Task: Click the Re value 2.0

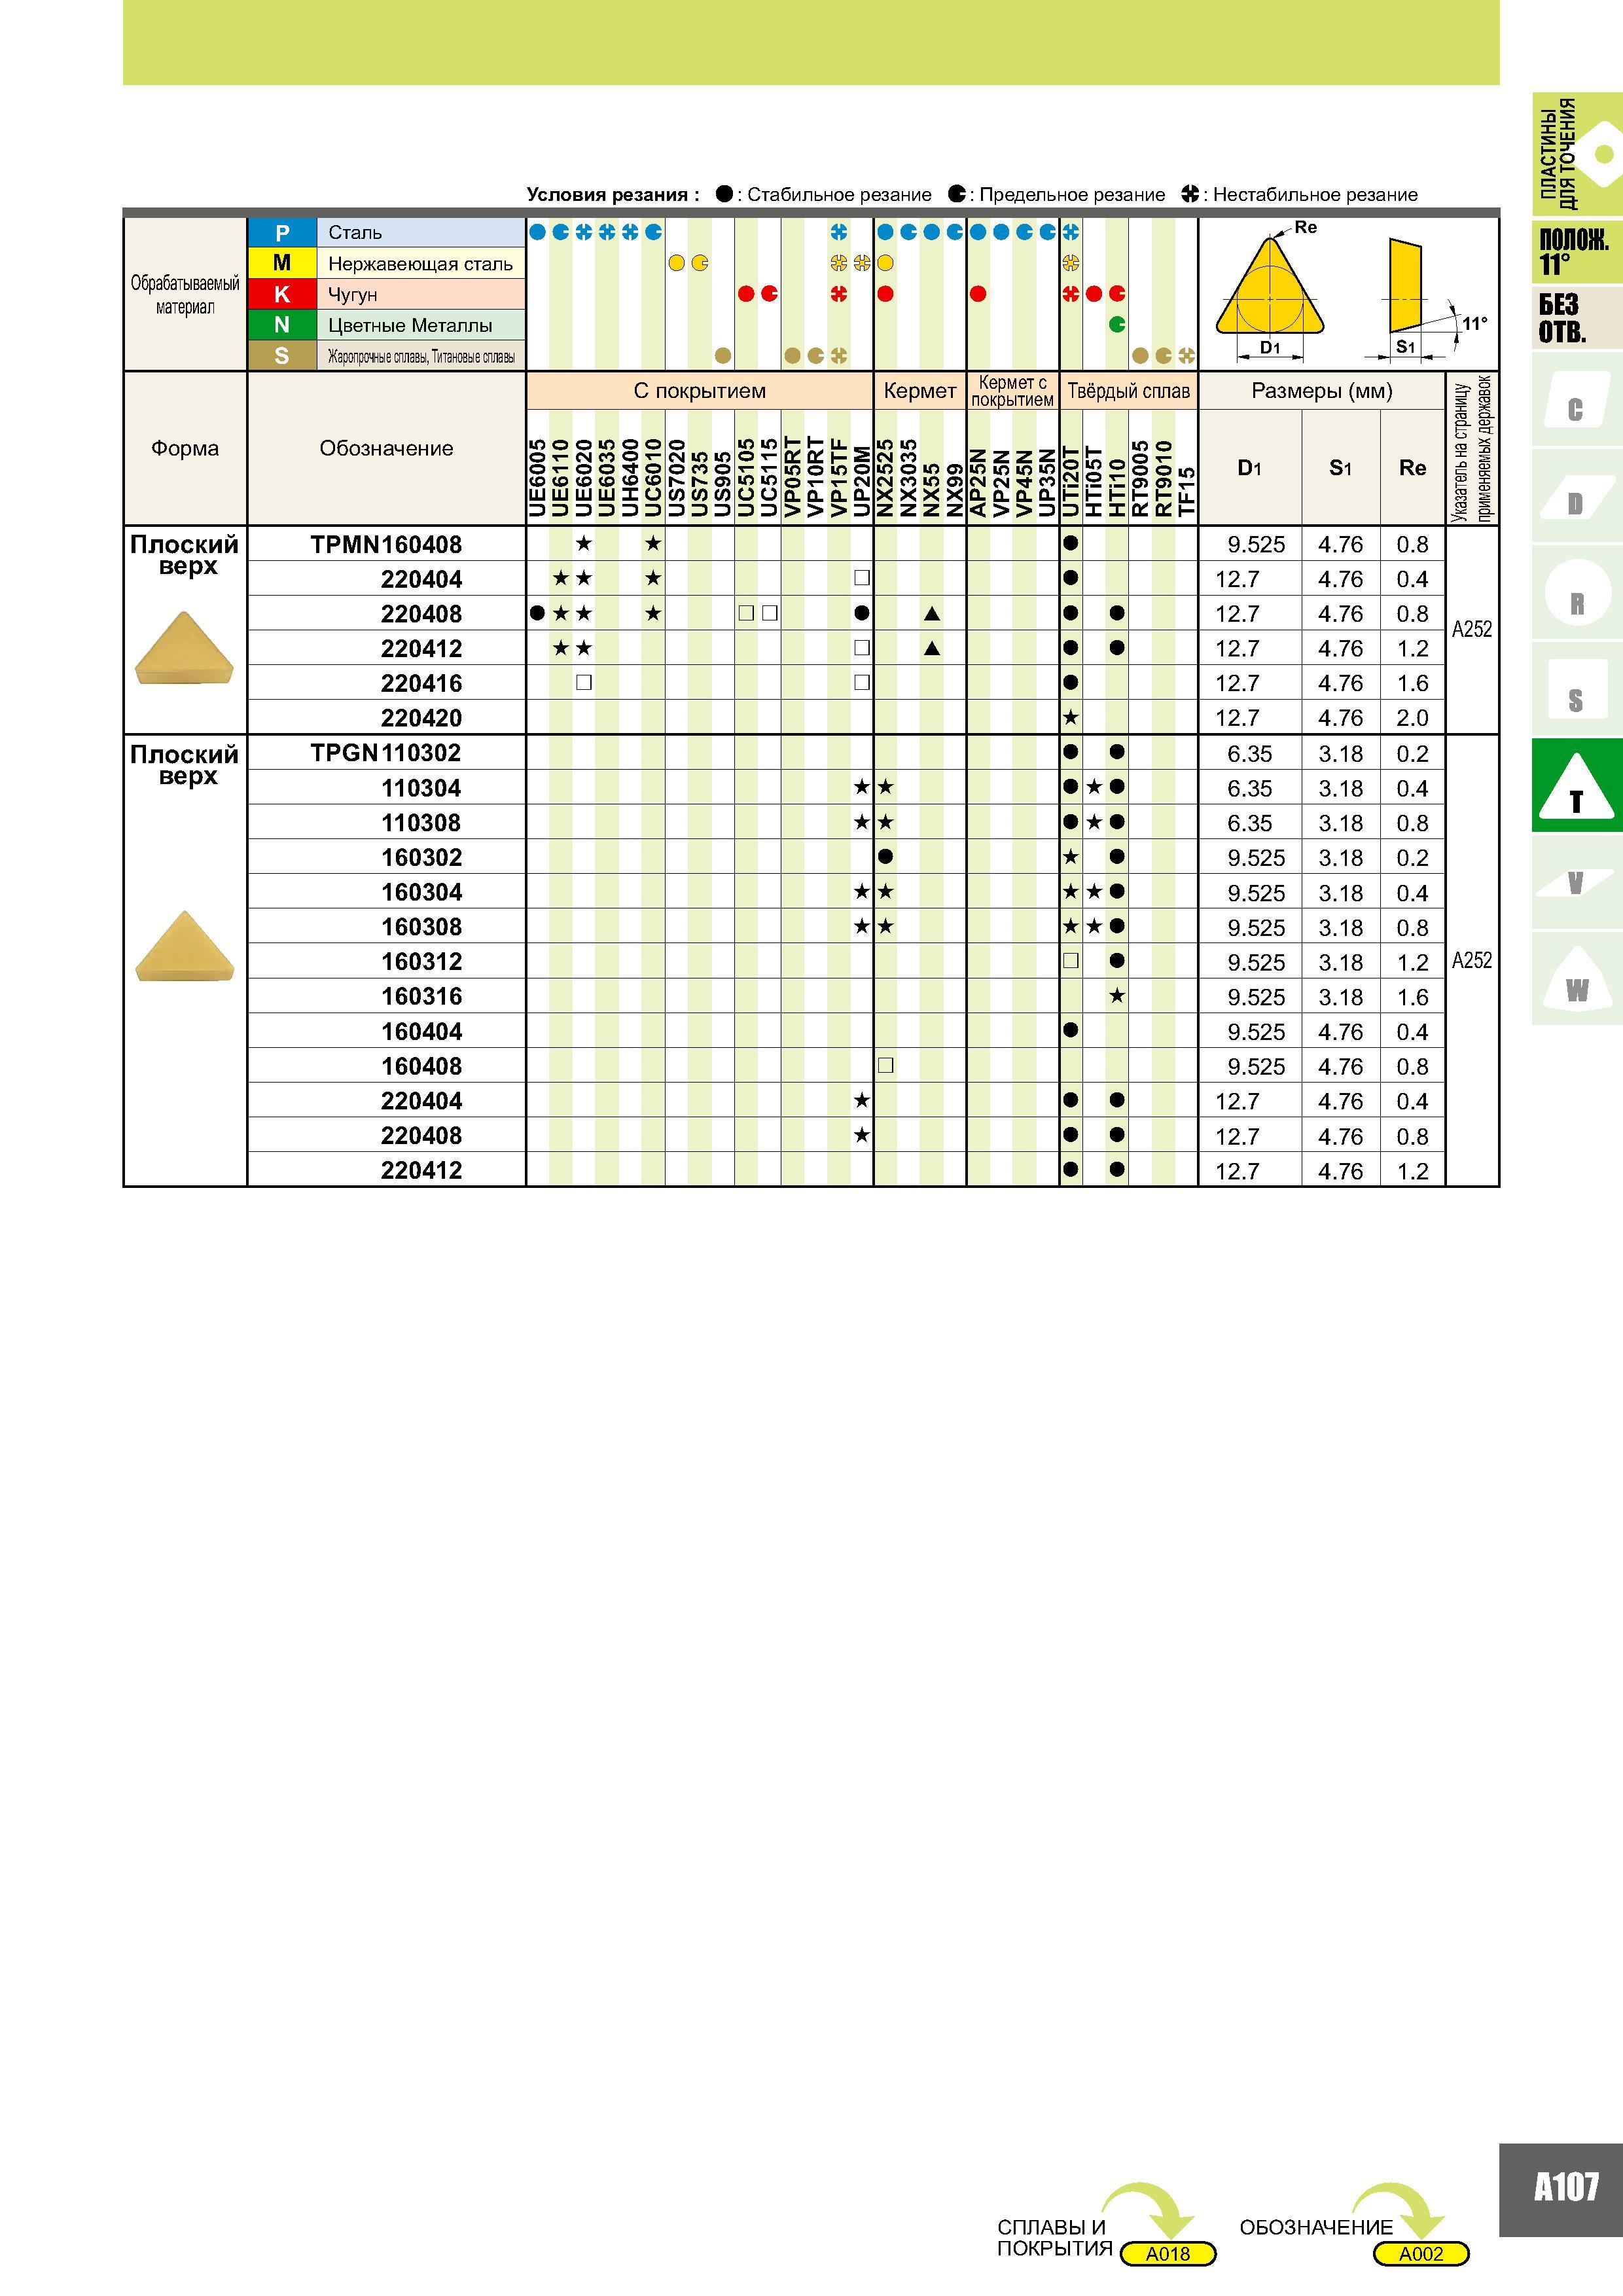Action: (1412, 718)
